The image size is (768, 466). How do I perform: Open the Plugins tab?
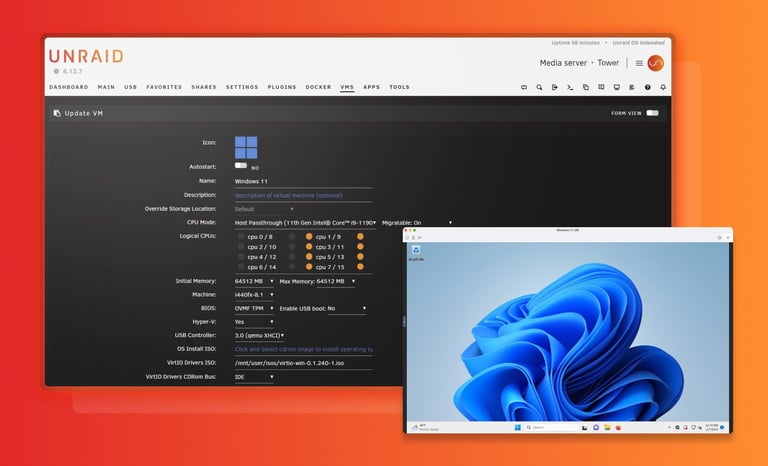[282, 87]
